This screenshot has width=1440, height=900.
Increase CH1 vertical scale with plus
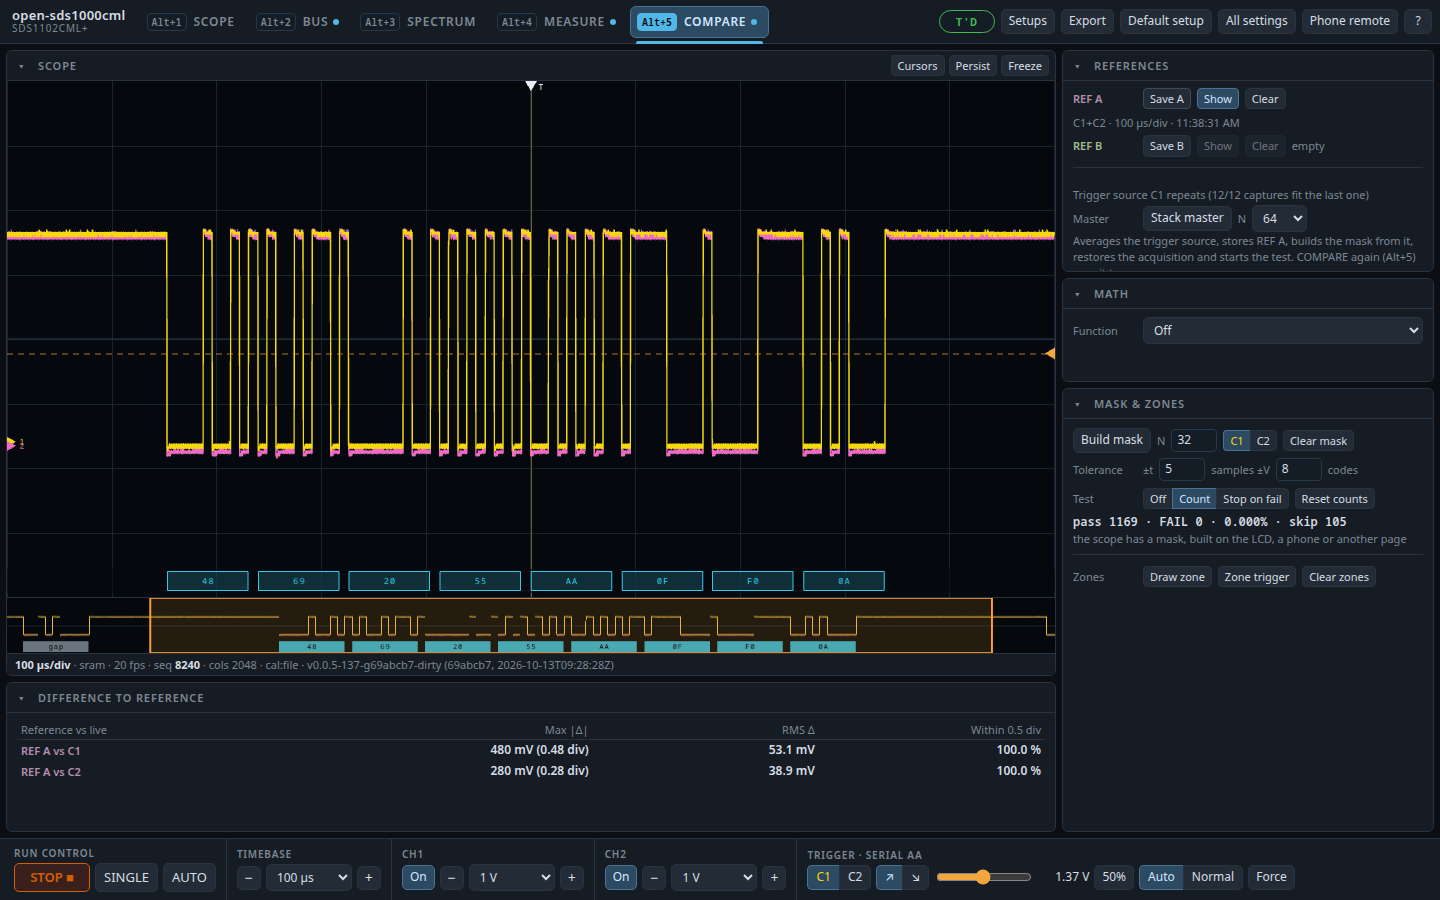(x=572, y=878)
